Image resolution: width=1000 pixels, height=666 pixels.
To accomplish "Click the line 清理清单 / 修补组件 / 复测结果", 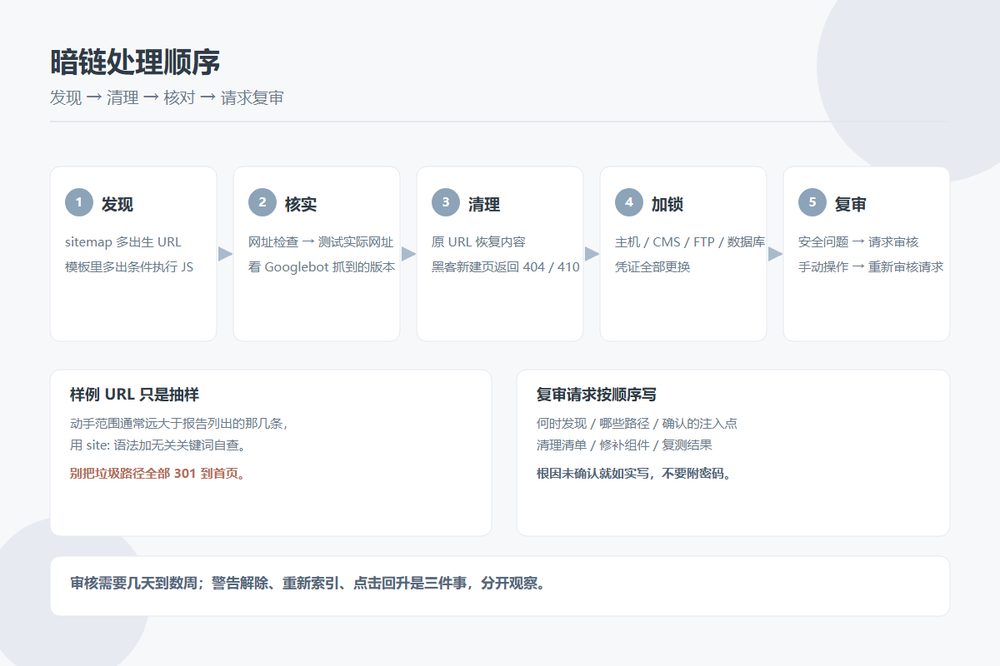I will click(x=624, y=445).
